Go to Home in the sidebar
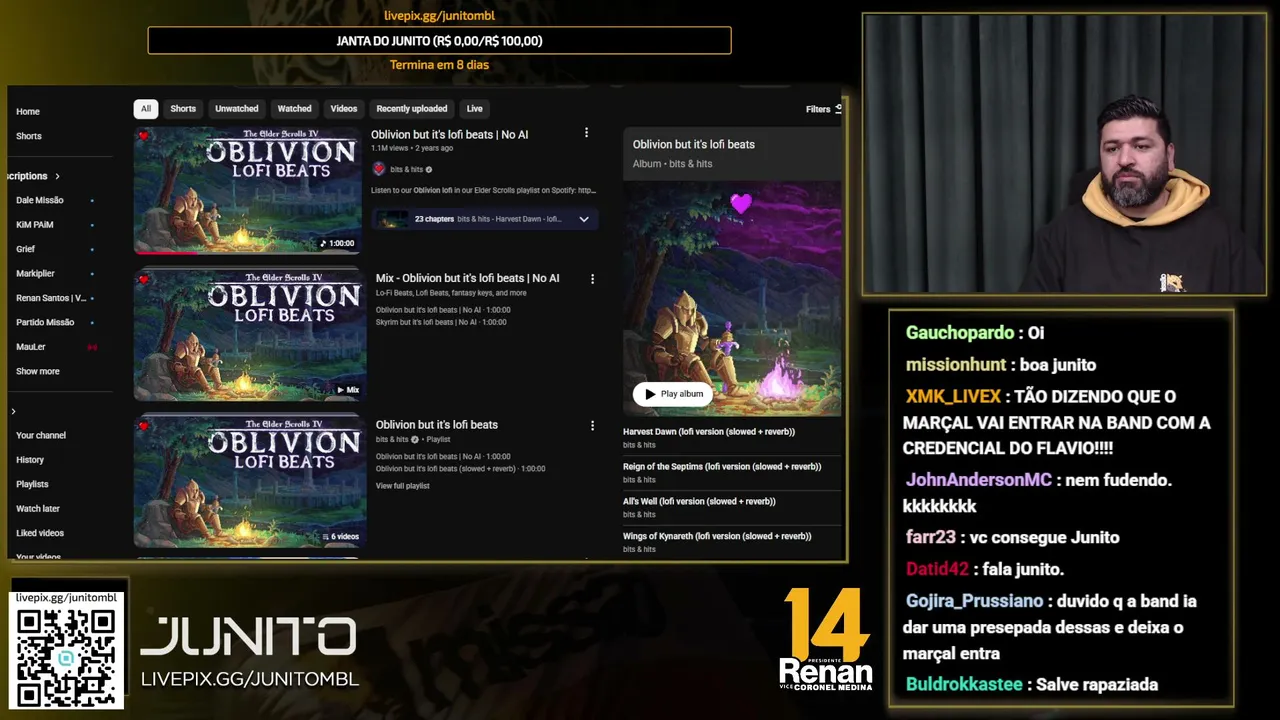 coord(28,112)
